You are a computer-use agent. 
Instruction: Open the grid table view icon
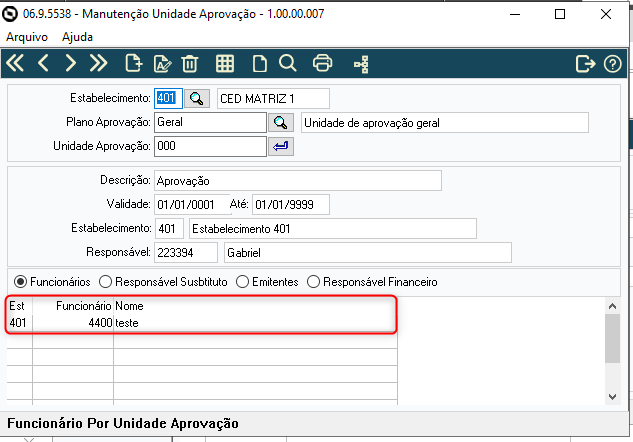[225, 64]
